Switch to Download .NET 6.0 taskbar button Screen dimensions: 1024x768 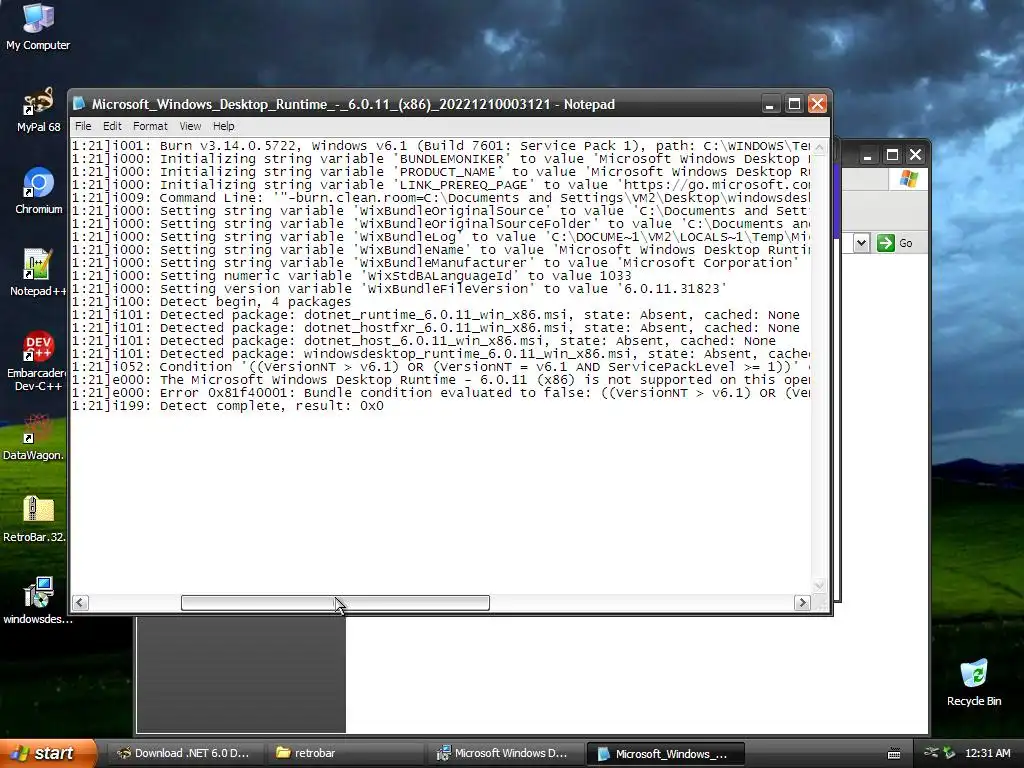coord(184,753)
